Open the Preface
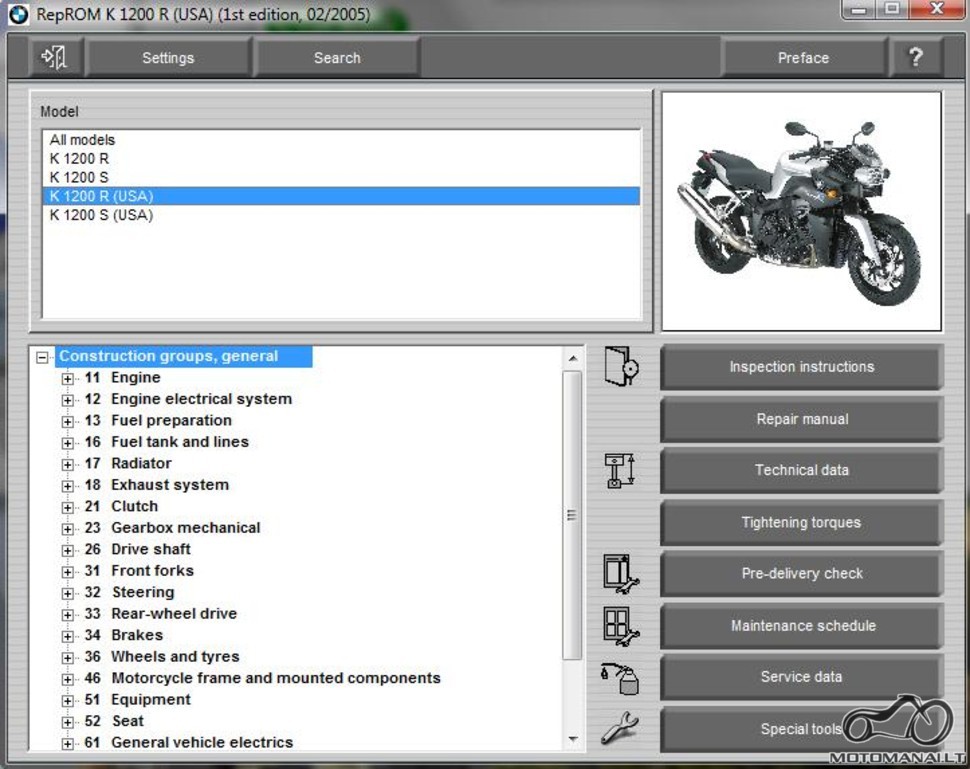 (803, 58)
